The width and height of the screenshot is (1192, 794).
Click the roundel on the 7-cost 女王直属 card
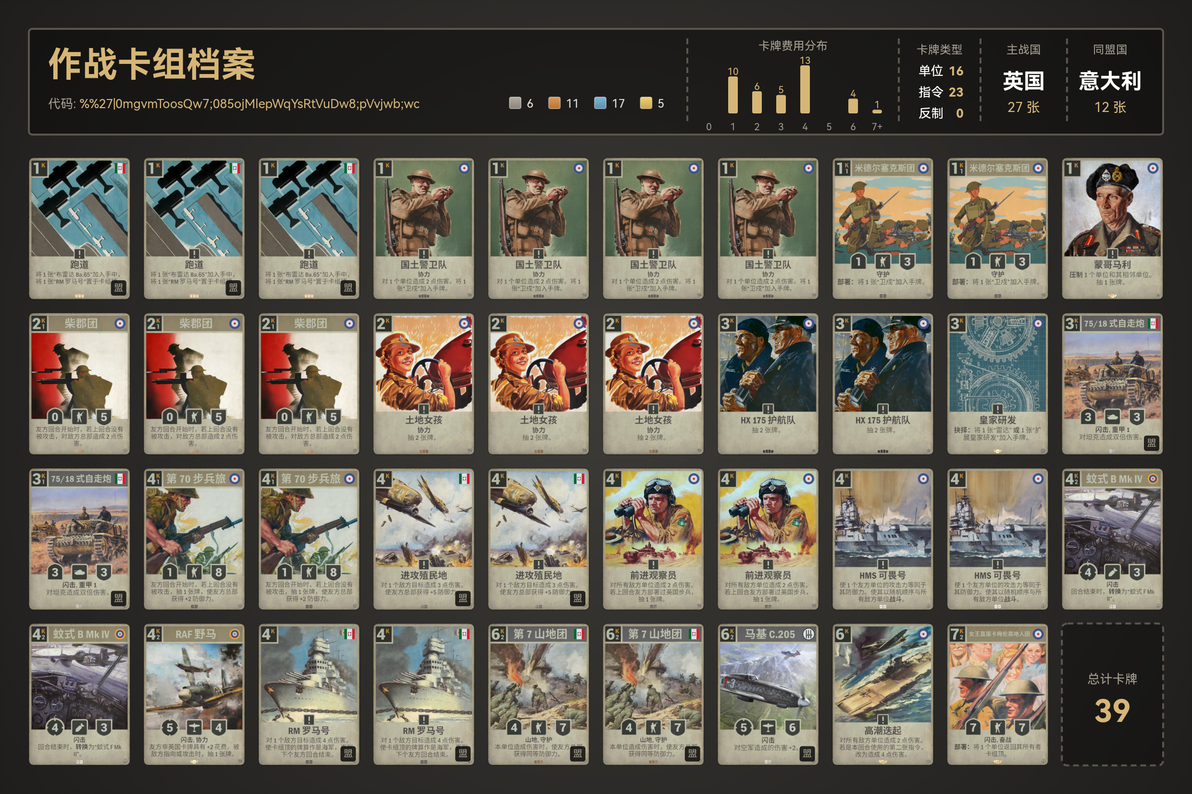pos(1038,634)
